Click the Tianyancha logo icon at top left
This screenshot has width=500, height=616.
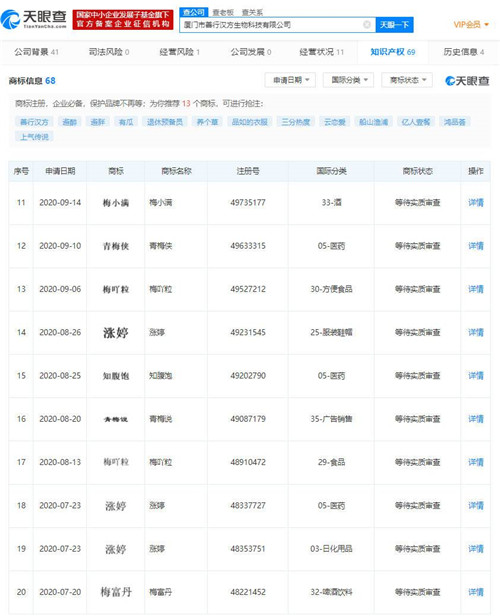10,19
